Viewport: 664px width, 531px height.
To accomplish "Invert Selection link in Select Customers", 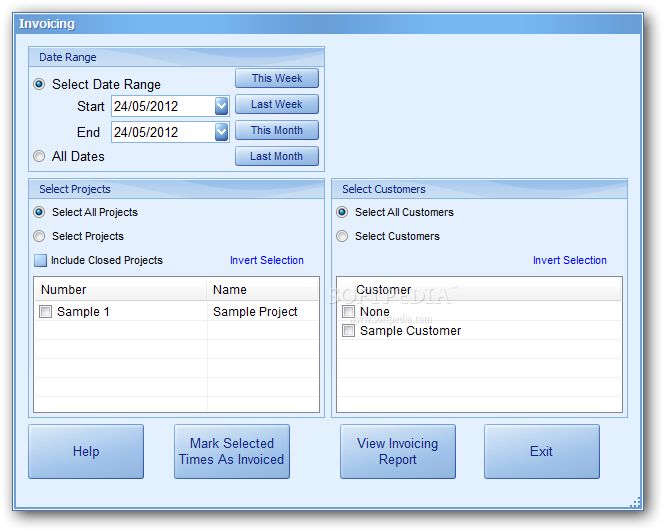I will [x=570, y=260].
